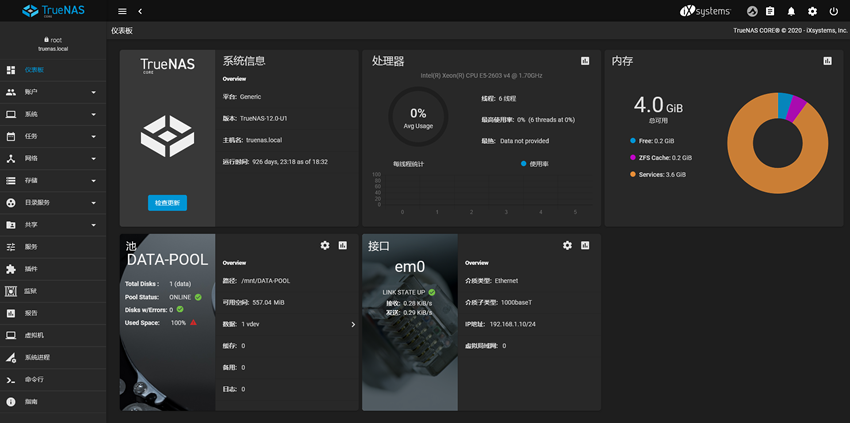The image size is (850, 423).
Task: Click the TrueCommand status icon
Action: (751, 11)
